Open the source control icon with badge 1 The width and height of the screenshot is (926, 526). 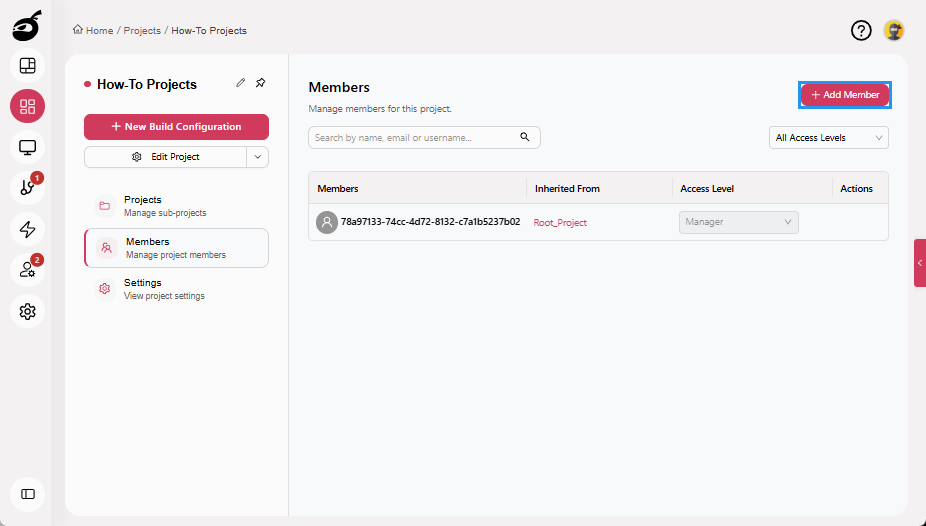[28, 188]
